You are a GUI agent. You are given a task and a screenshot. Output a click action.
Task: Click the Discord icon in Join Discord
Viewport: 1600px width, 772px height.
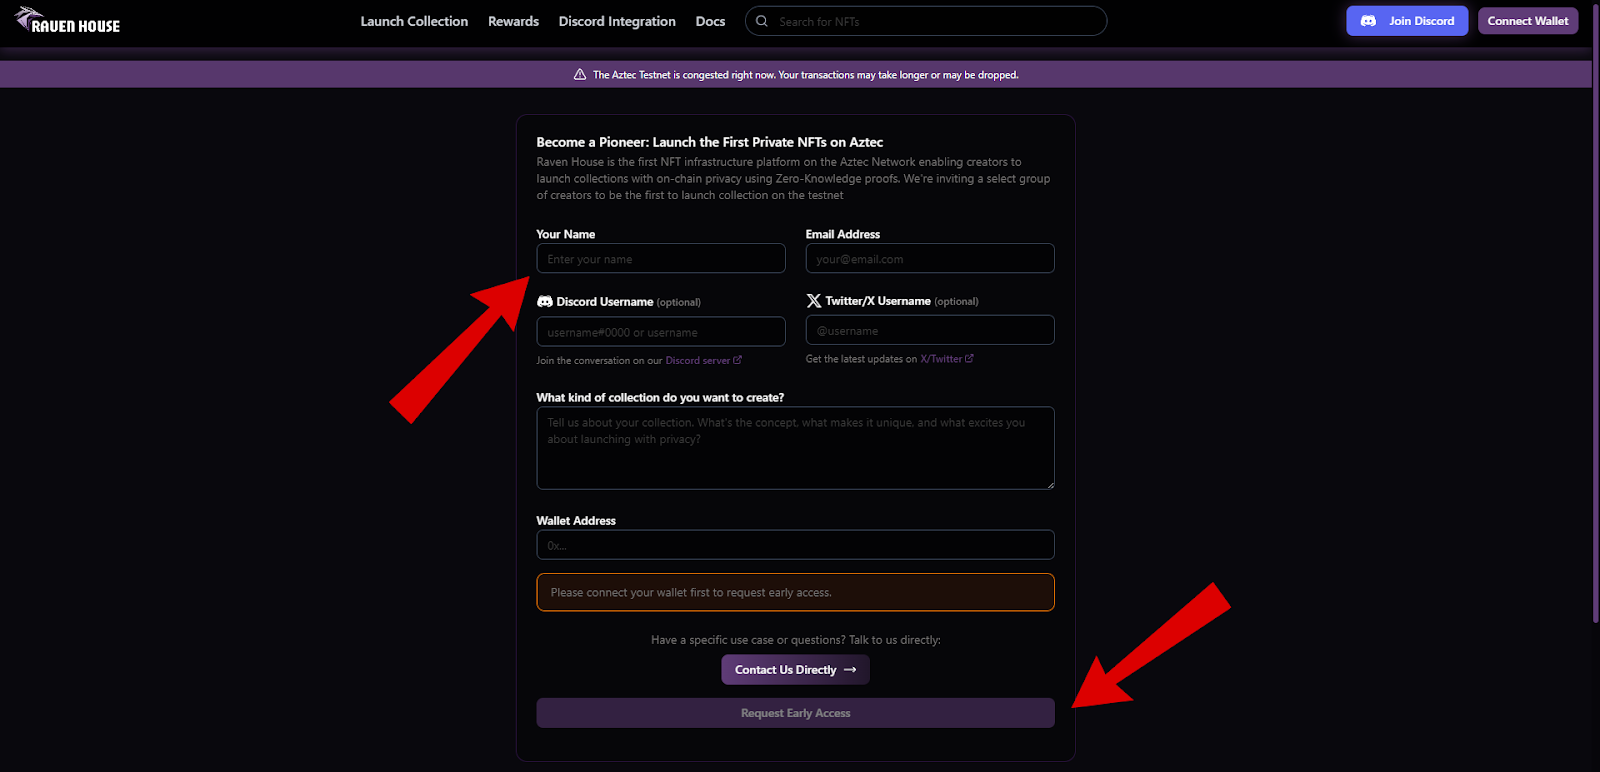pyautogui.click(x=1368, y=21)
